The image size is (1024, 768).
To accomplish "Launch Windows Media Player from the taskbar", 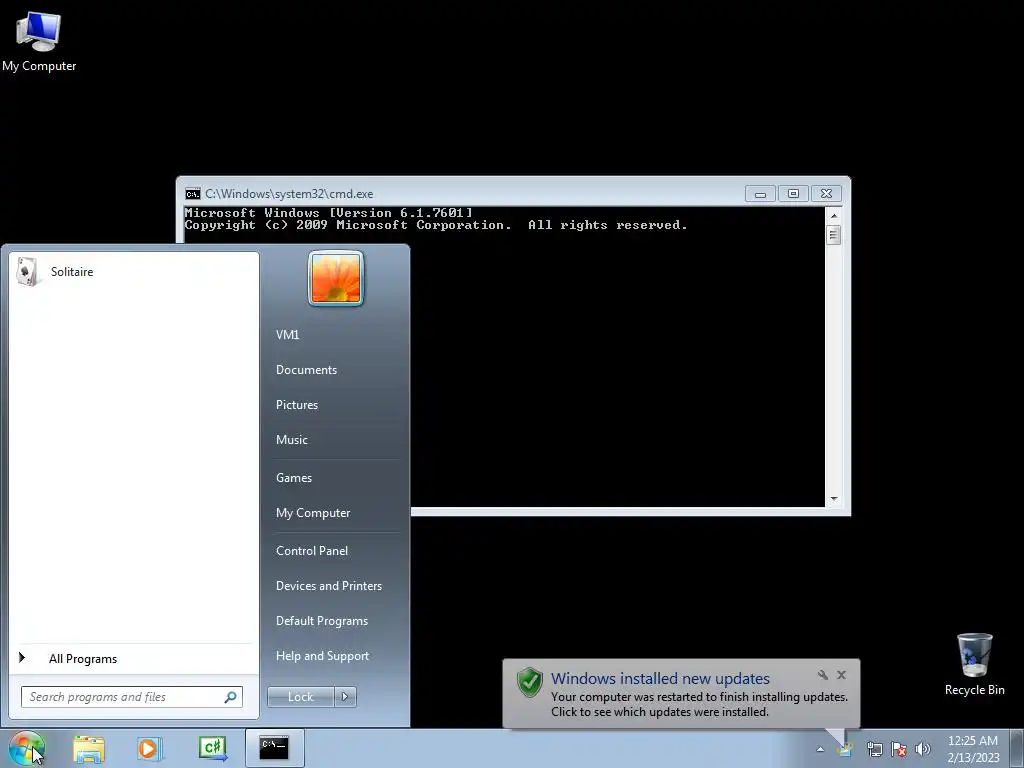I will pyautogui.click(x=149, y=748).
